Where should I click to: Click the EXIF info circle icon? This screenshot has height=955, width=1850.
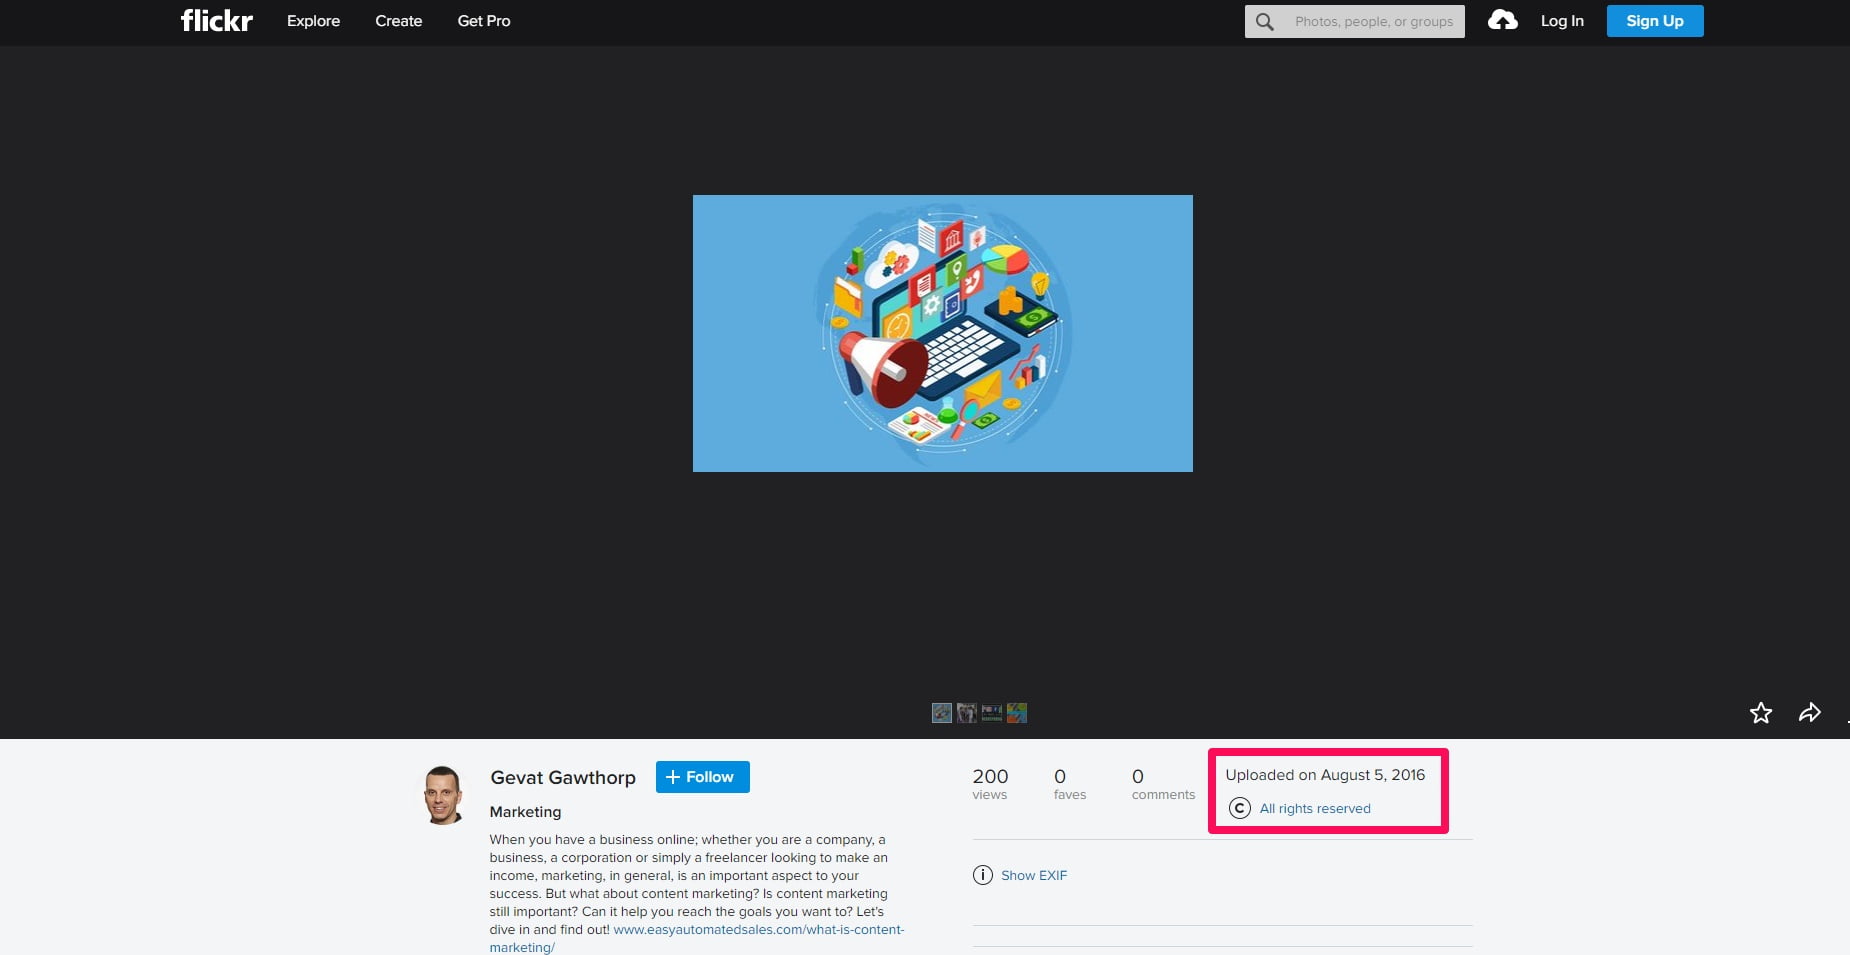[x=983, y=875]
